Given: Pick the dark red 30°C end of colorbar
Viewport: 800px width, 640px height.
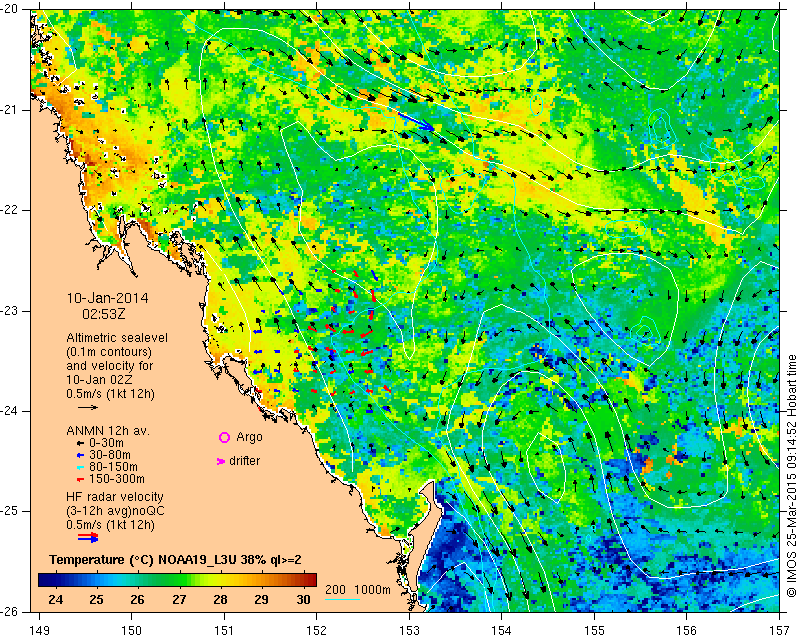Looking at the screenshot, I should (x=312, y=580).
